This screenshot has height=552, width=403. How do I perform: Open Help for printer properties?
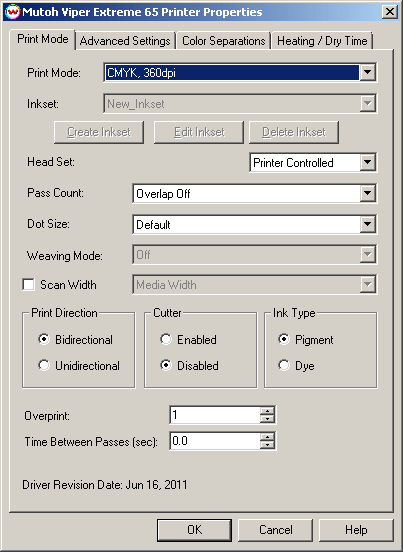(356, 530)
